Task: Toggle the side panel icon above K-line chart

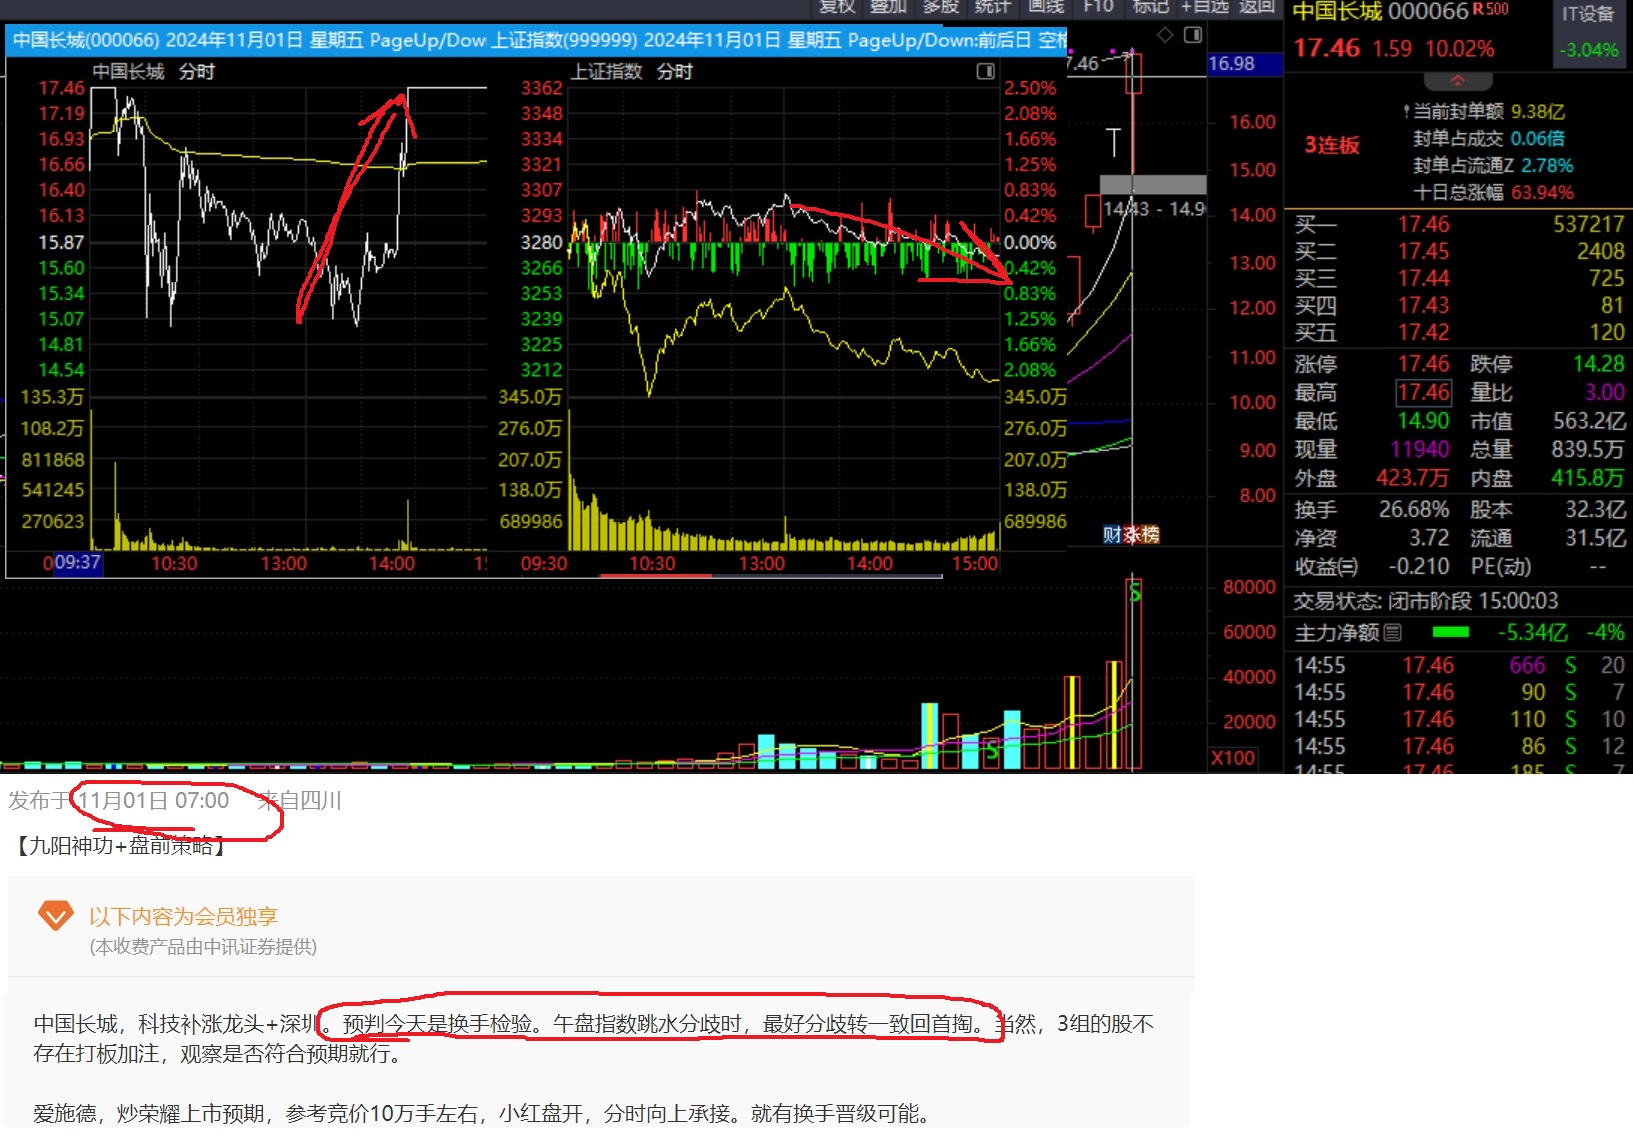Action: (1193, 35)
